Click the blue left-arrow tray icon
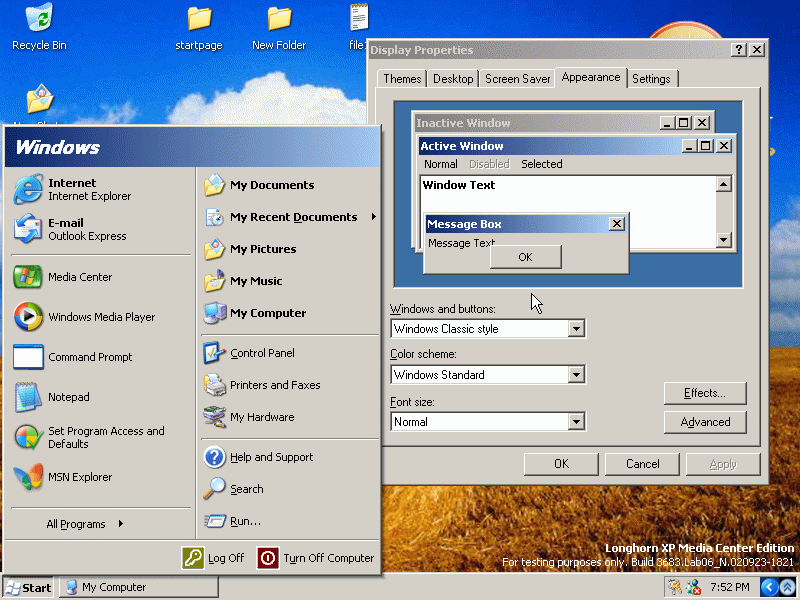The image size is (800, 600). tap(769, 587)
